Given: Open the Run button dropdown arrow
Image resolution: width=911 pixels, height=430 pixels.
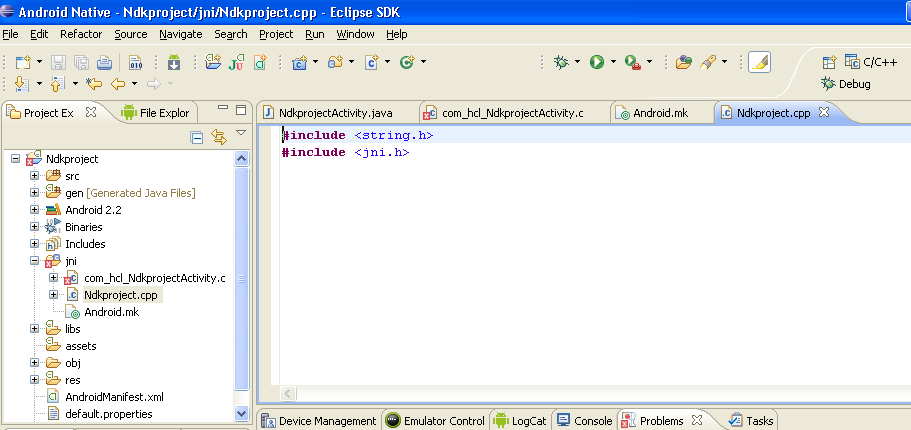Looking at the screenshot, I should coord(611,62).
